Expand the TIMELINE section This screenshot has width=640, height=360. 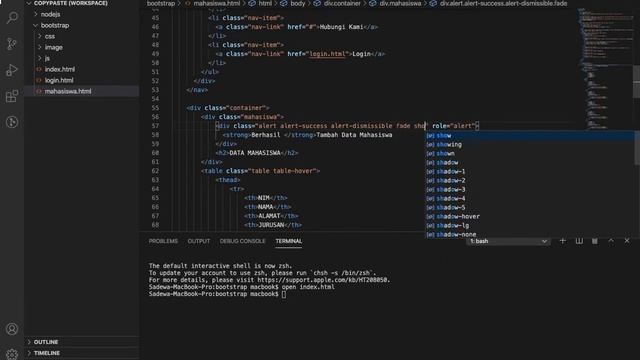pyautogui.click(x=47, y=353)
